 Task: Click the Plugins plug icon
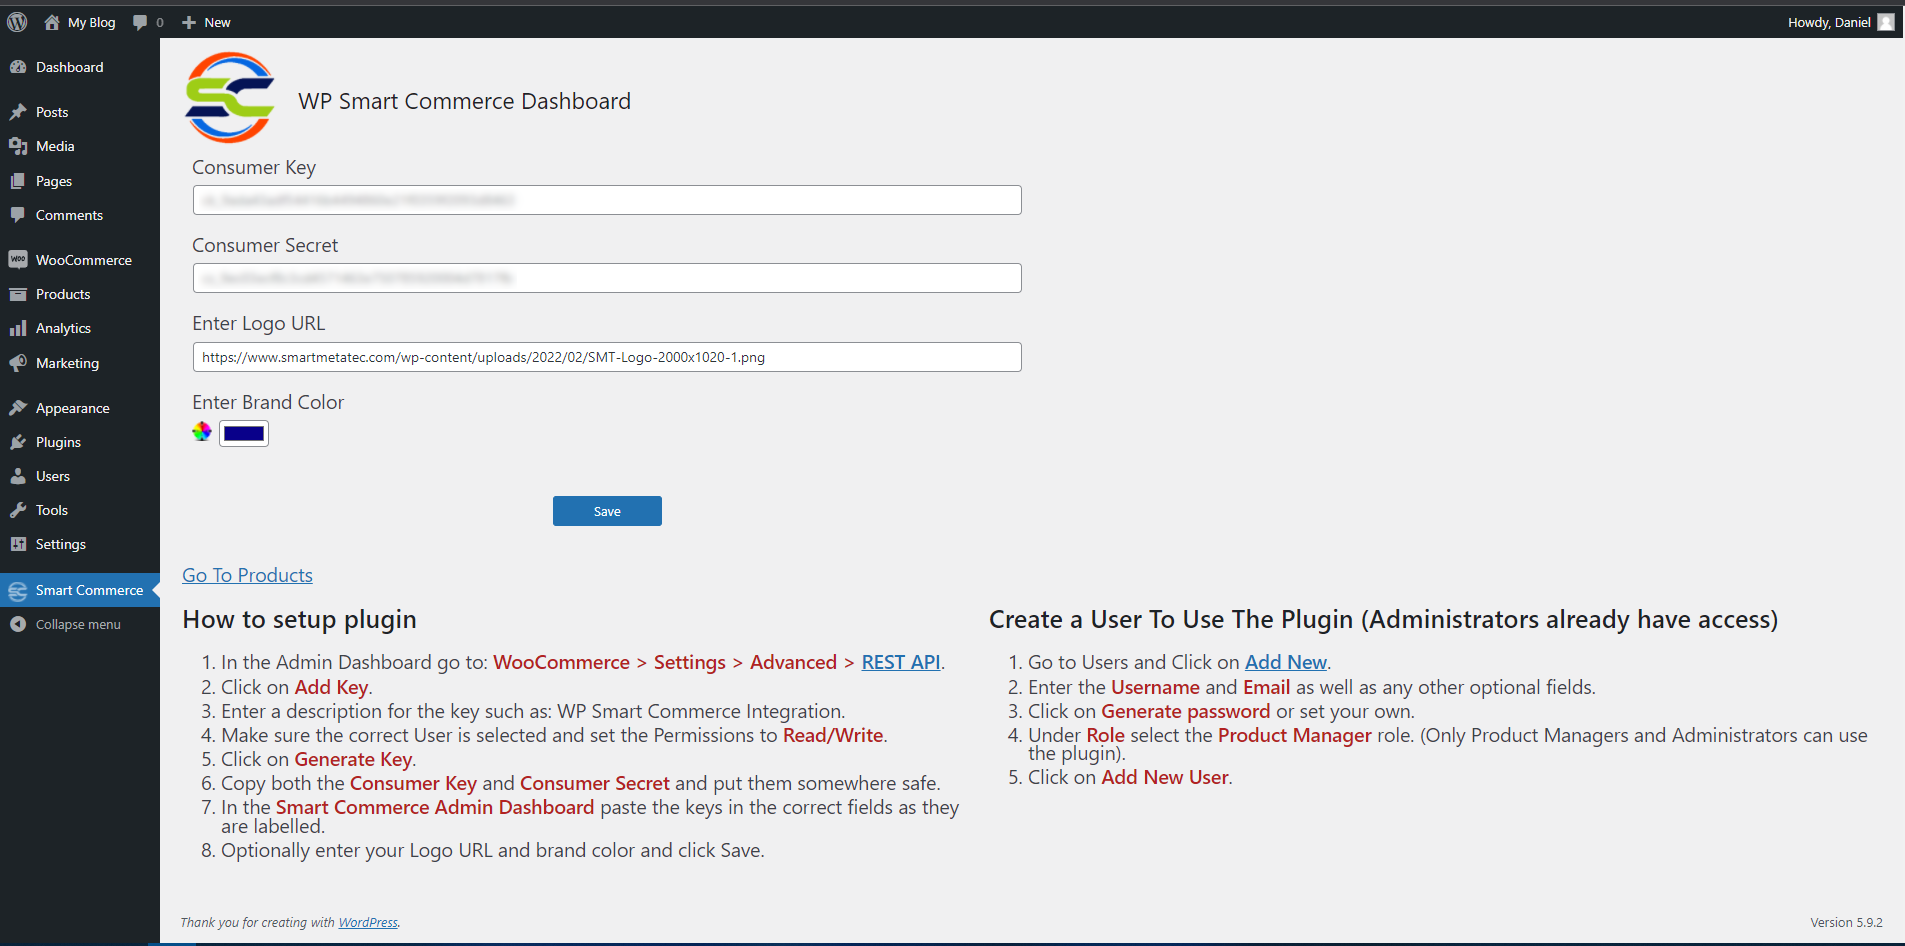(18, 442)
